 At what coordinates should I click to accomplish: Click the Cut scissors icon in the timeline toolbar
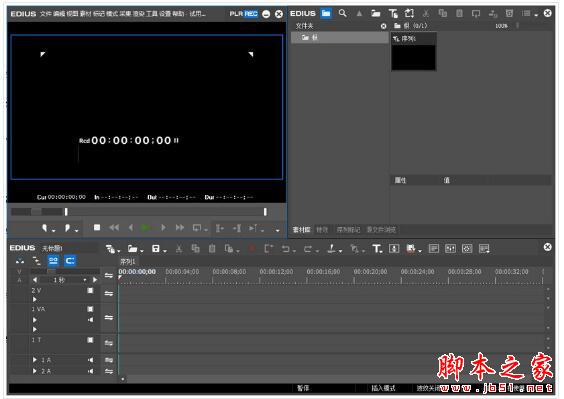tap(179, 248)
